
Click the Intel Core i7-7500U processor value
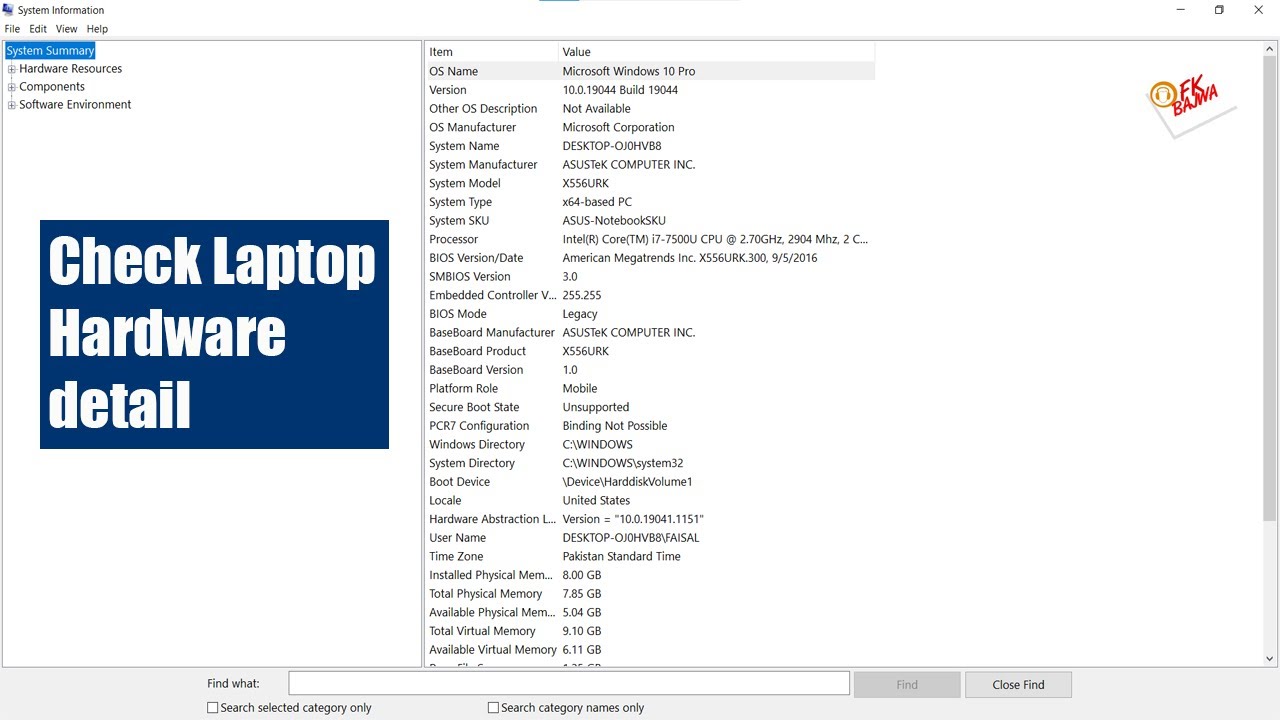[715, 240]
